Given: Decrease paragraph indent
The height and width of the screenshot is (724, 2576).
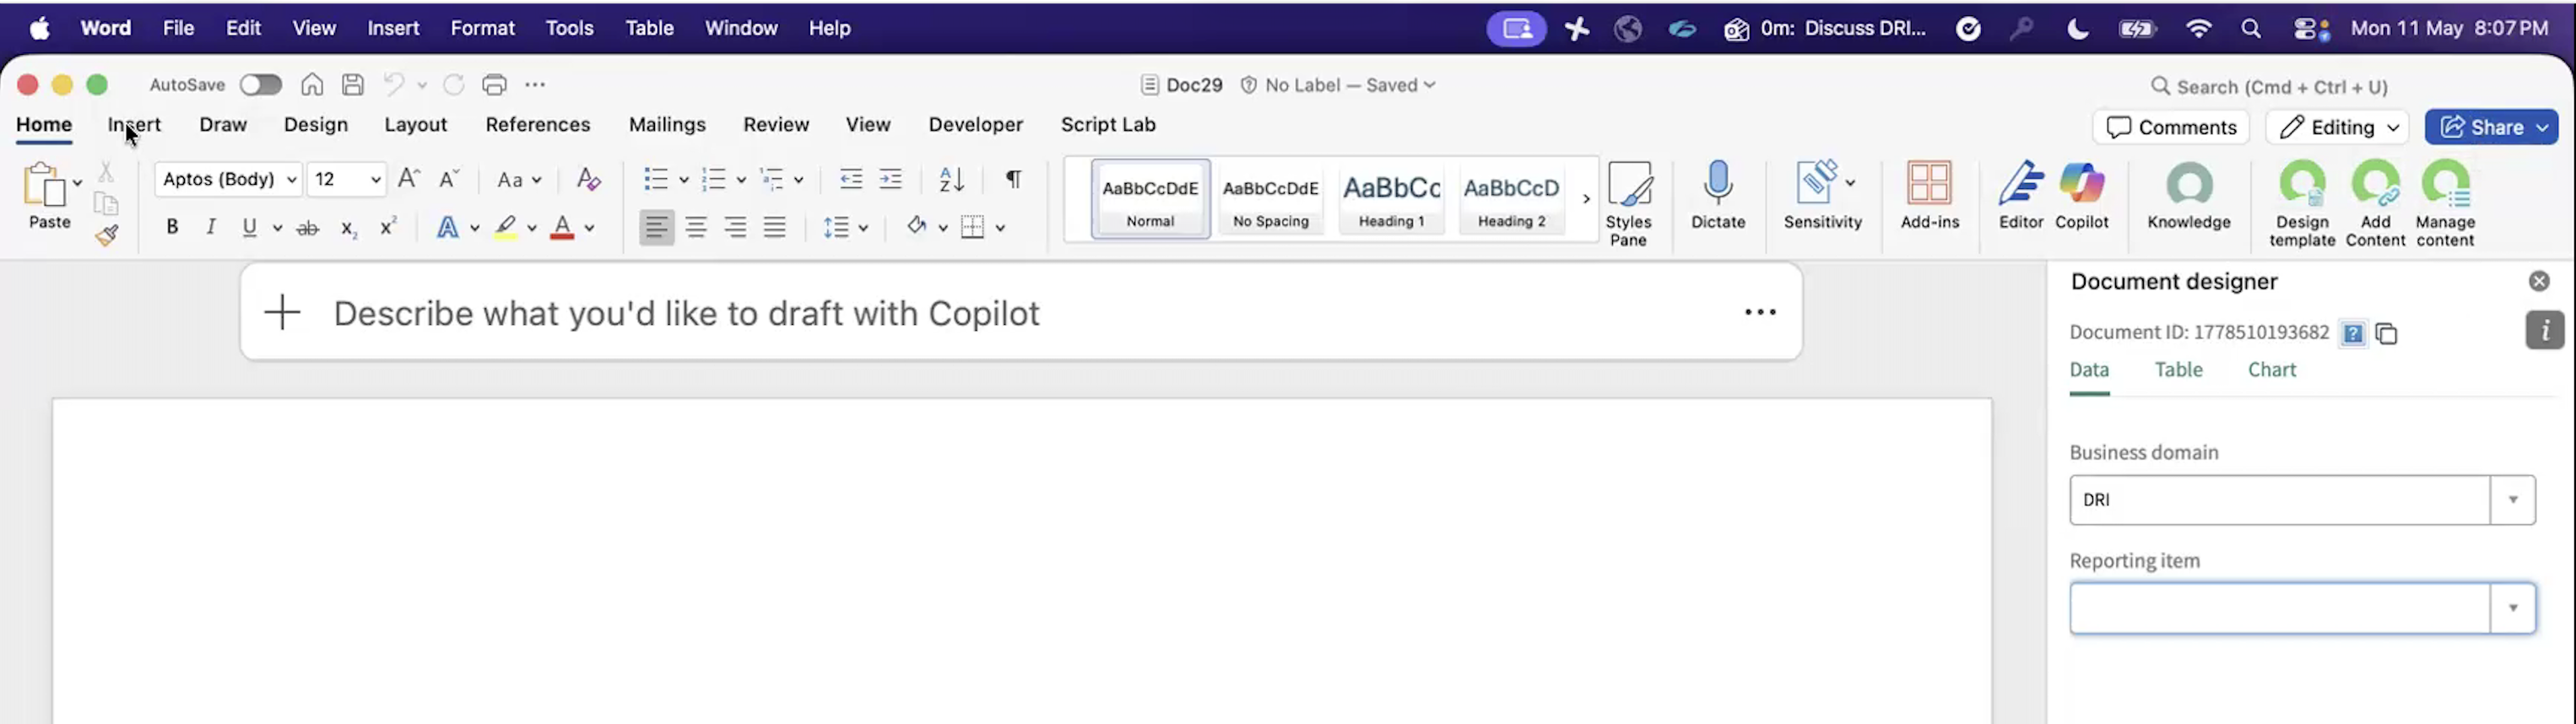Looking at the screenshot, I should point(851,179).
